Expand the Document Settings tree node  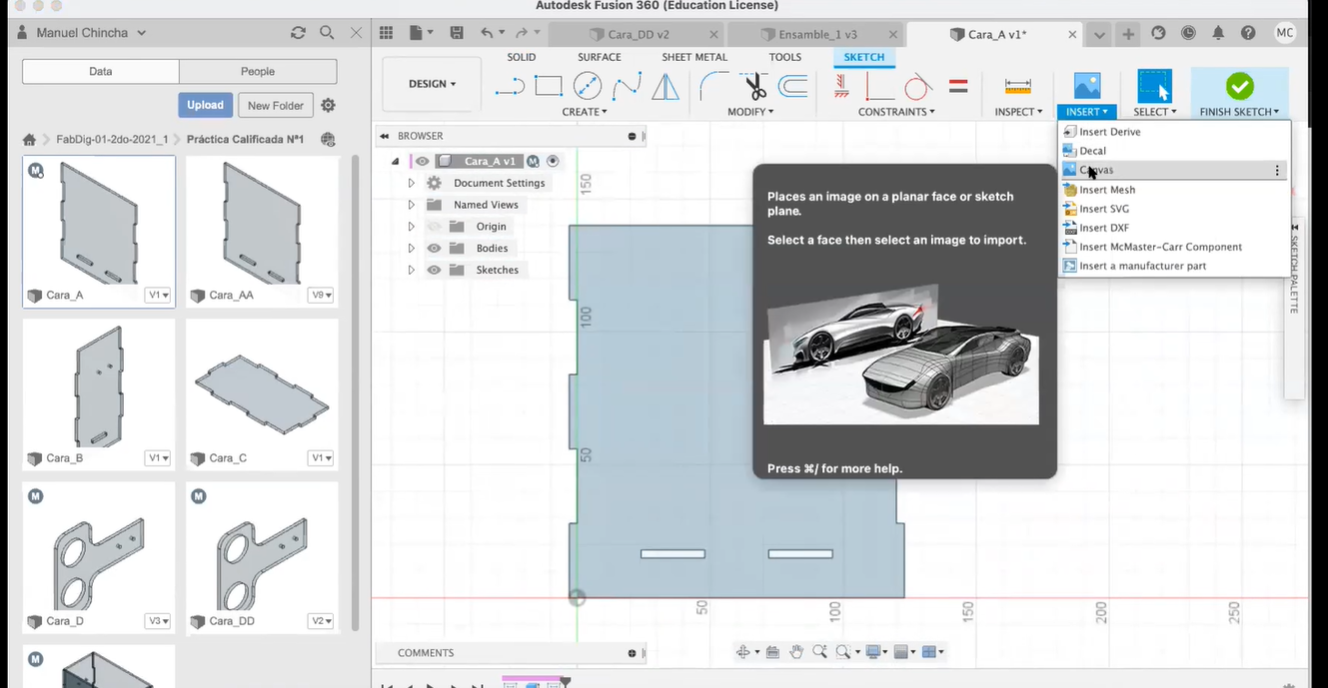[411, 183]
